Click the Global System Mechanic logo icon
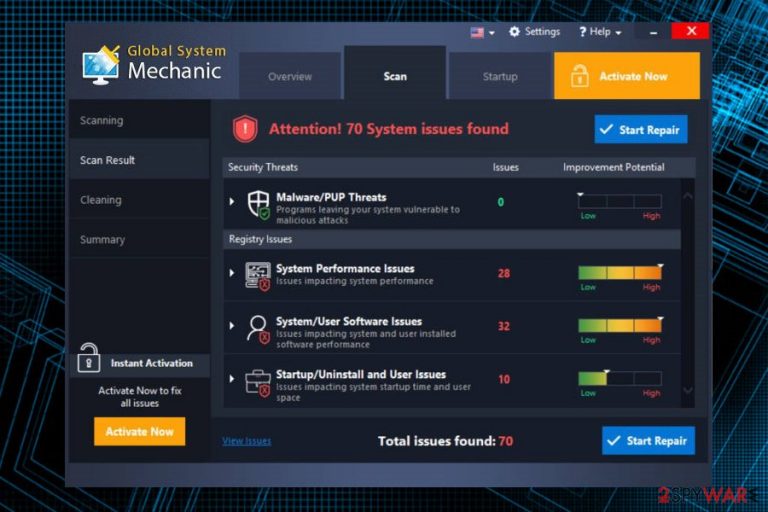This screenshot has width=768, height=512. 101,65
